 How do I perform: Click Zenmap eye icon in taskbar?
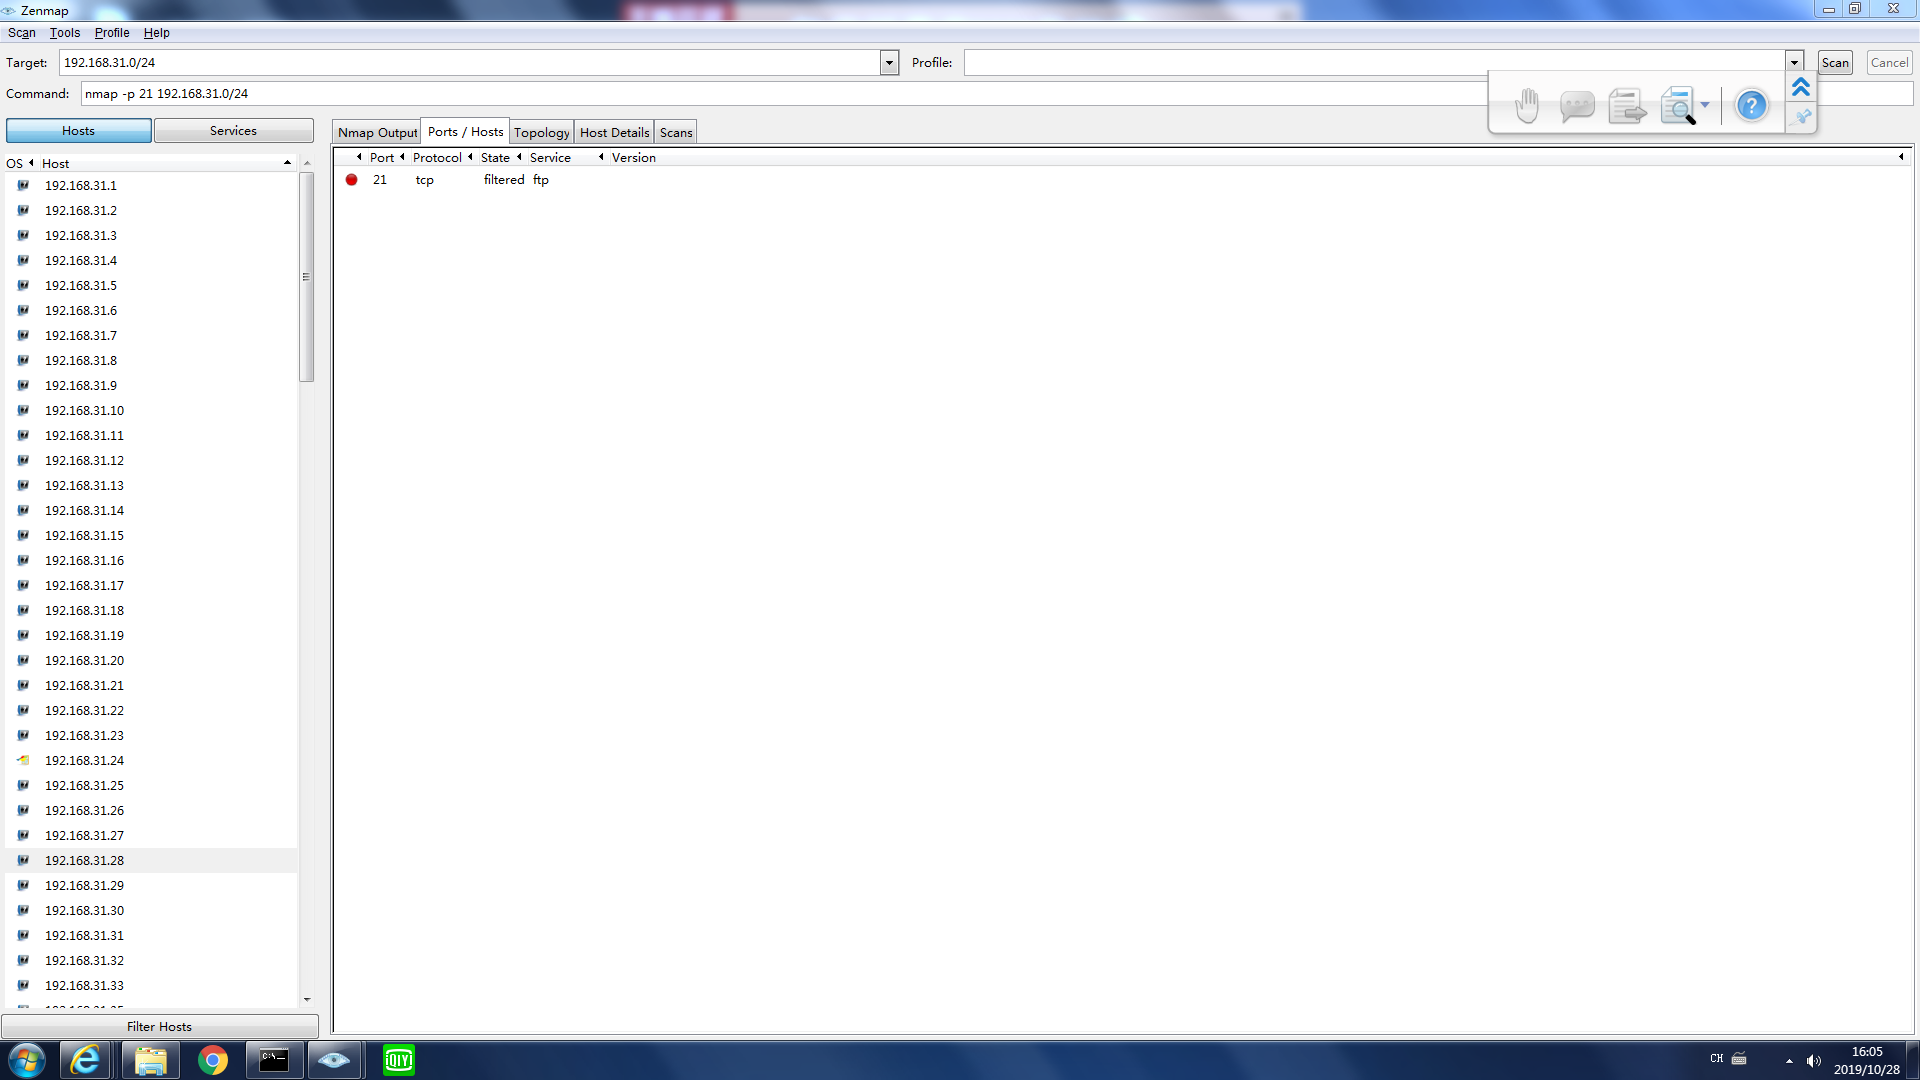click(x=334, y=1060)
